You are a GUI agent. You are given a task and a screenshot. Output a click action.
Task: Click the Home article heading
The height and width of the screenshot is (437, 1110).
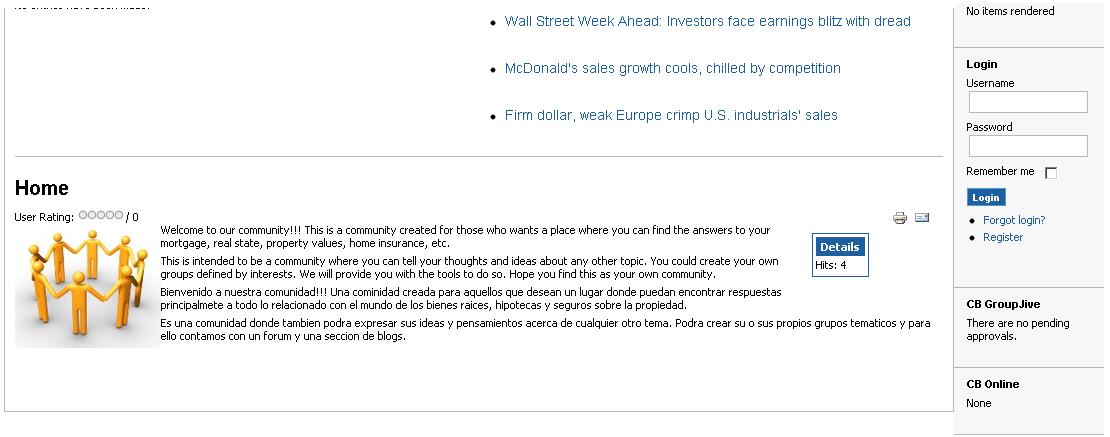(x=42, y=188)
